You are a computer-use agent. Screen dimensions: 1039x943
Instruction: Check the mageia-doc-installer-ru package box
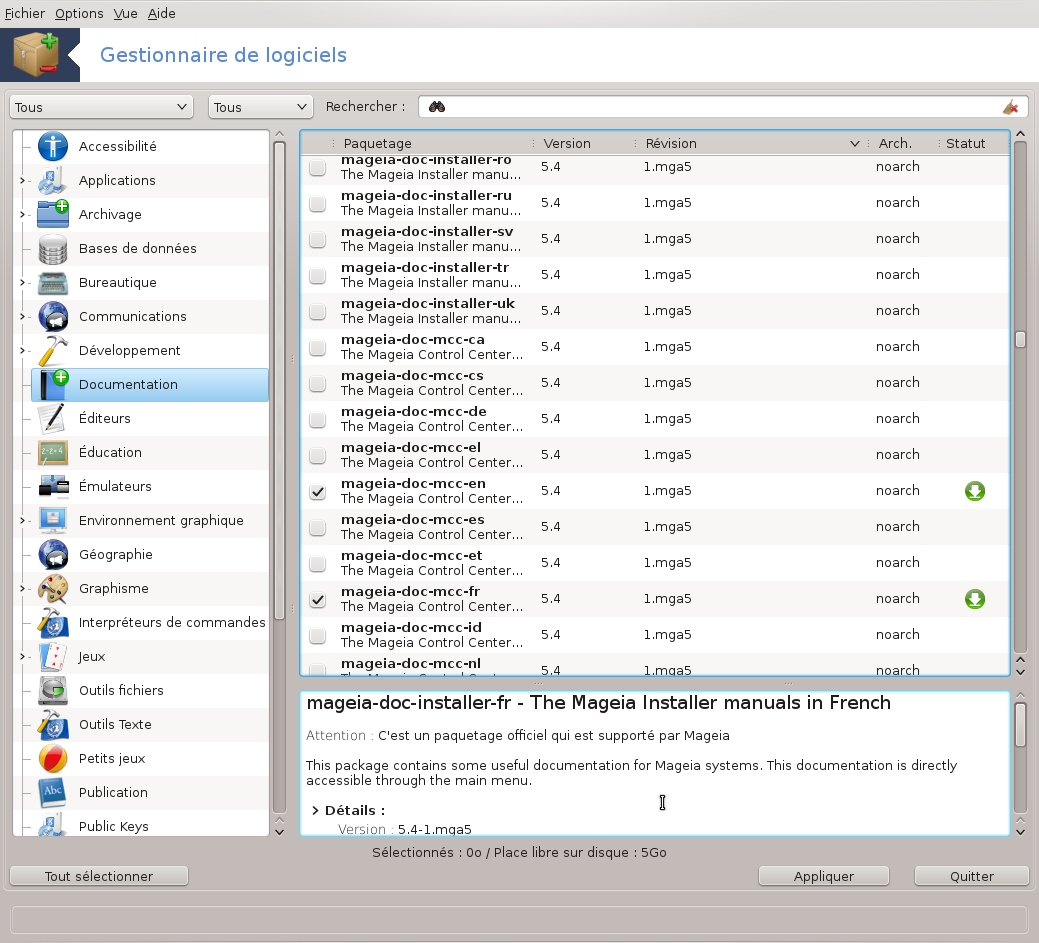(x=318, y=203)
